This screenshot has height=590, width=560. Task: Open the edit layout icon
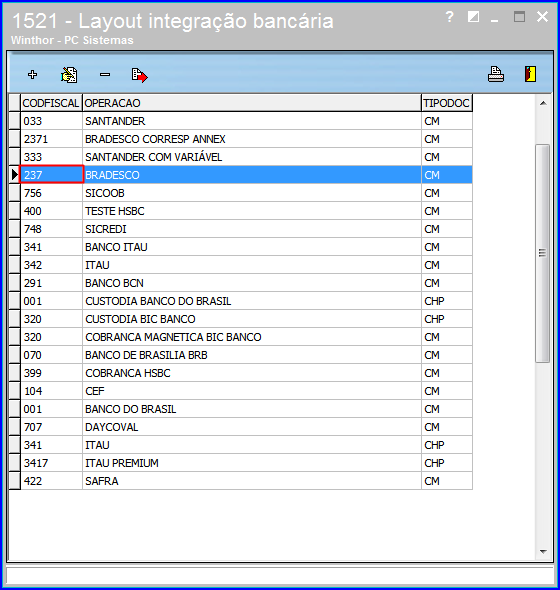69,75
